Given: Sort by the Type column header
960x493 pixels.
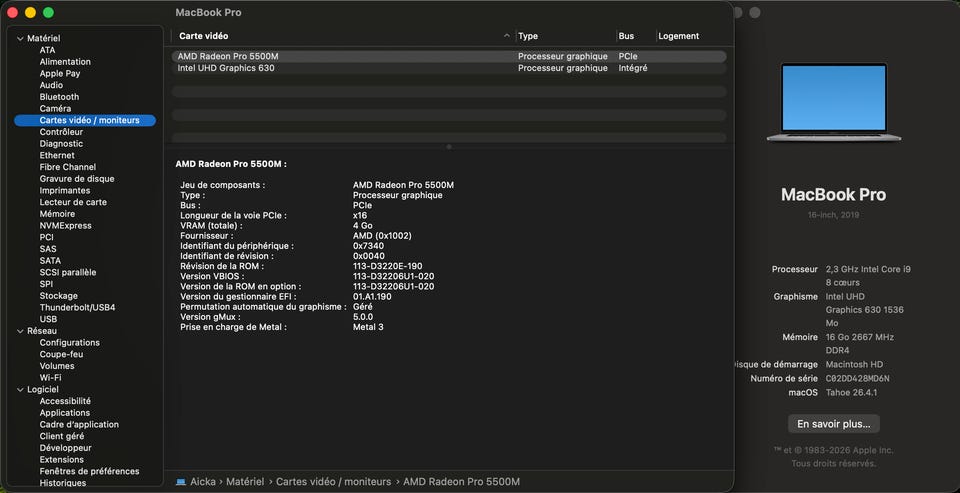Looking at the screenshot, I should 528,36.
